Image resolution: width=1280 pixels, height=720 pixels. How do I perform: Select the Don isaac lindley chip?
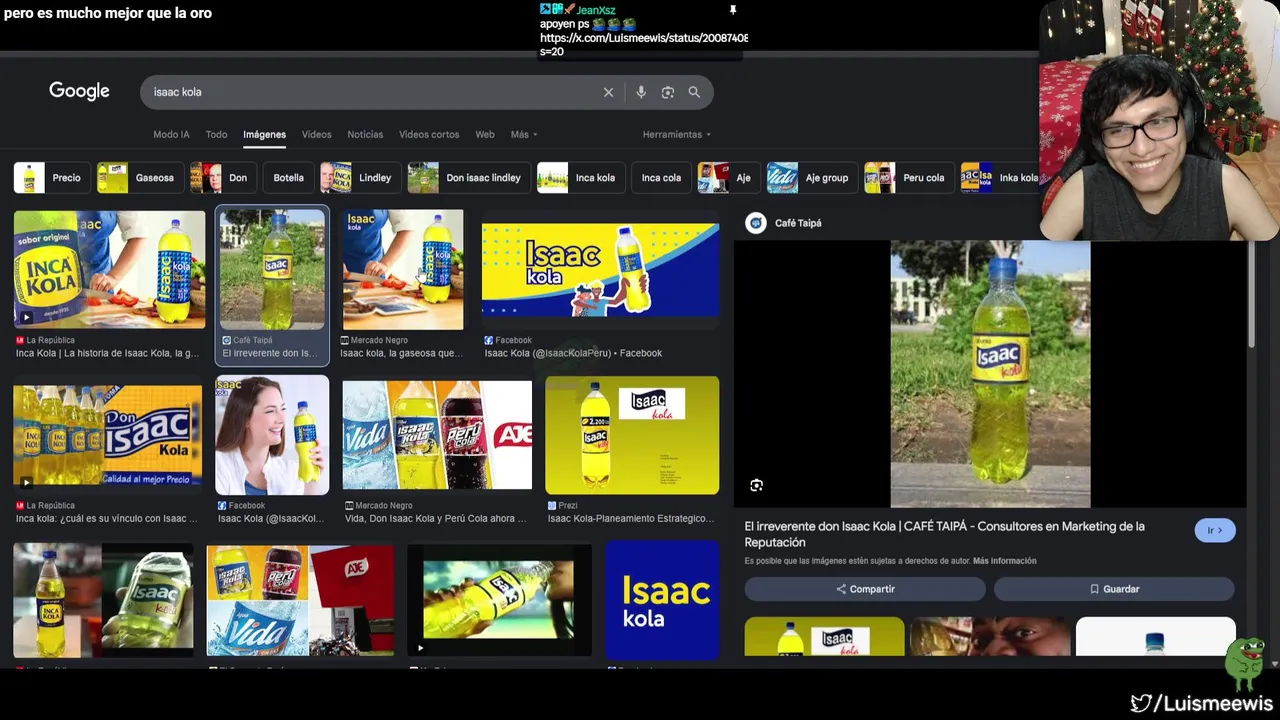[468, 178]
